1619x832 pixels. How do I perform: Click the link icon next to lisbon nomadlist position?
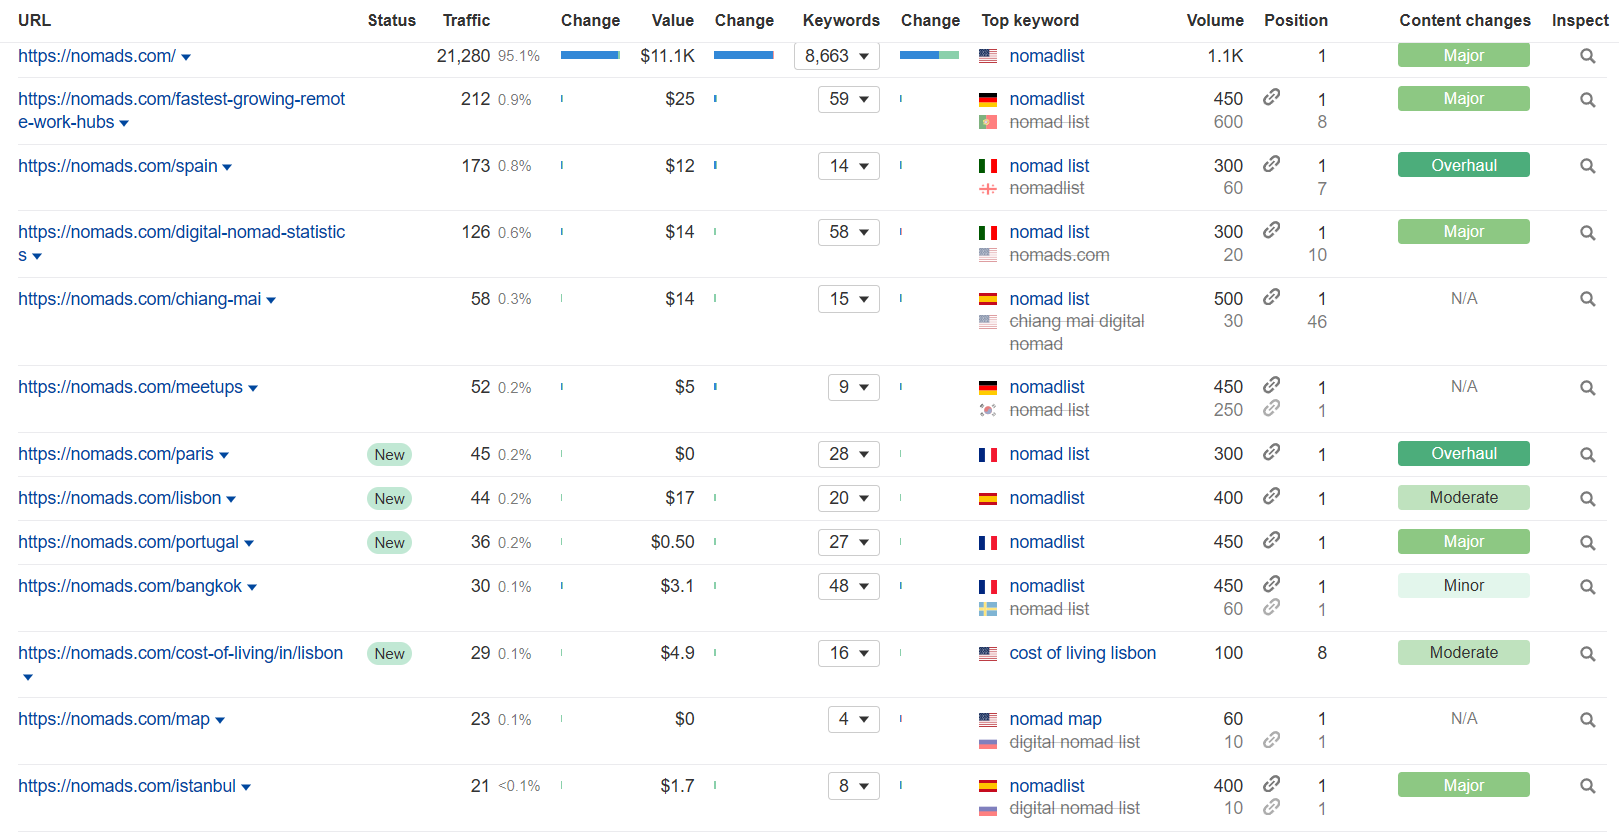click(1271, 496)
